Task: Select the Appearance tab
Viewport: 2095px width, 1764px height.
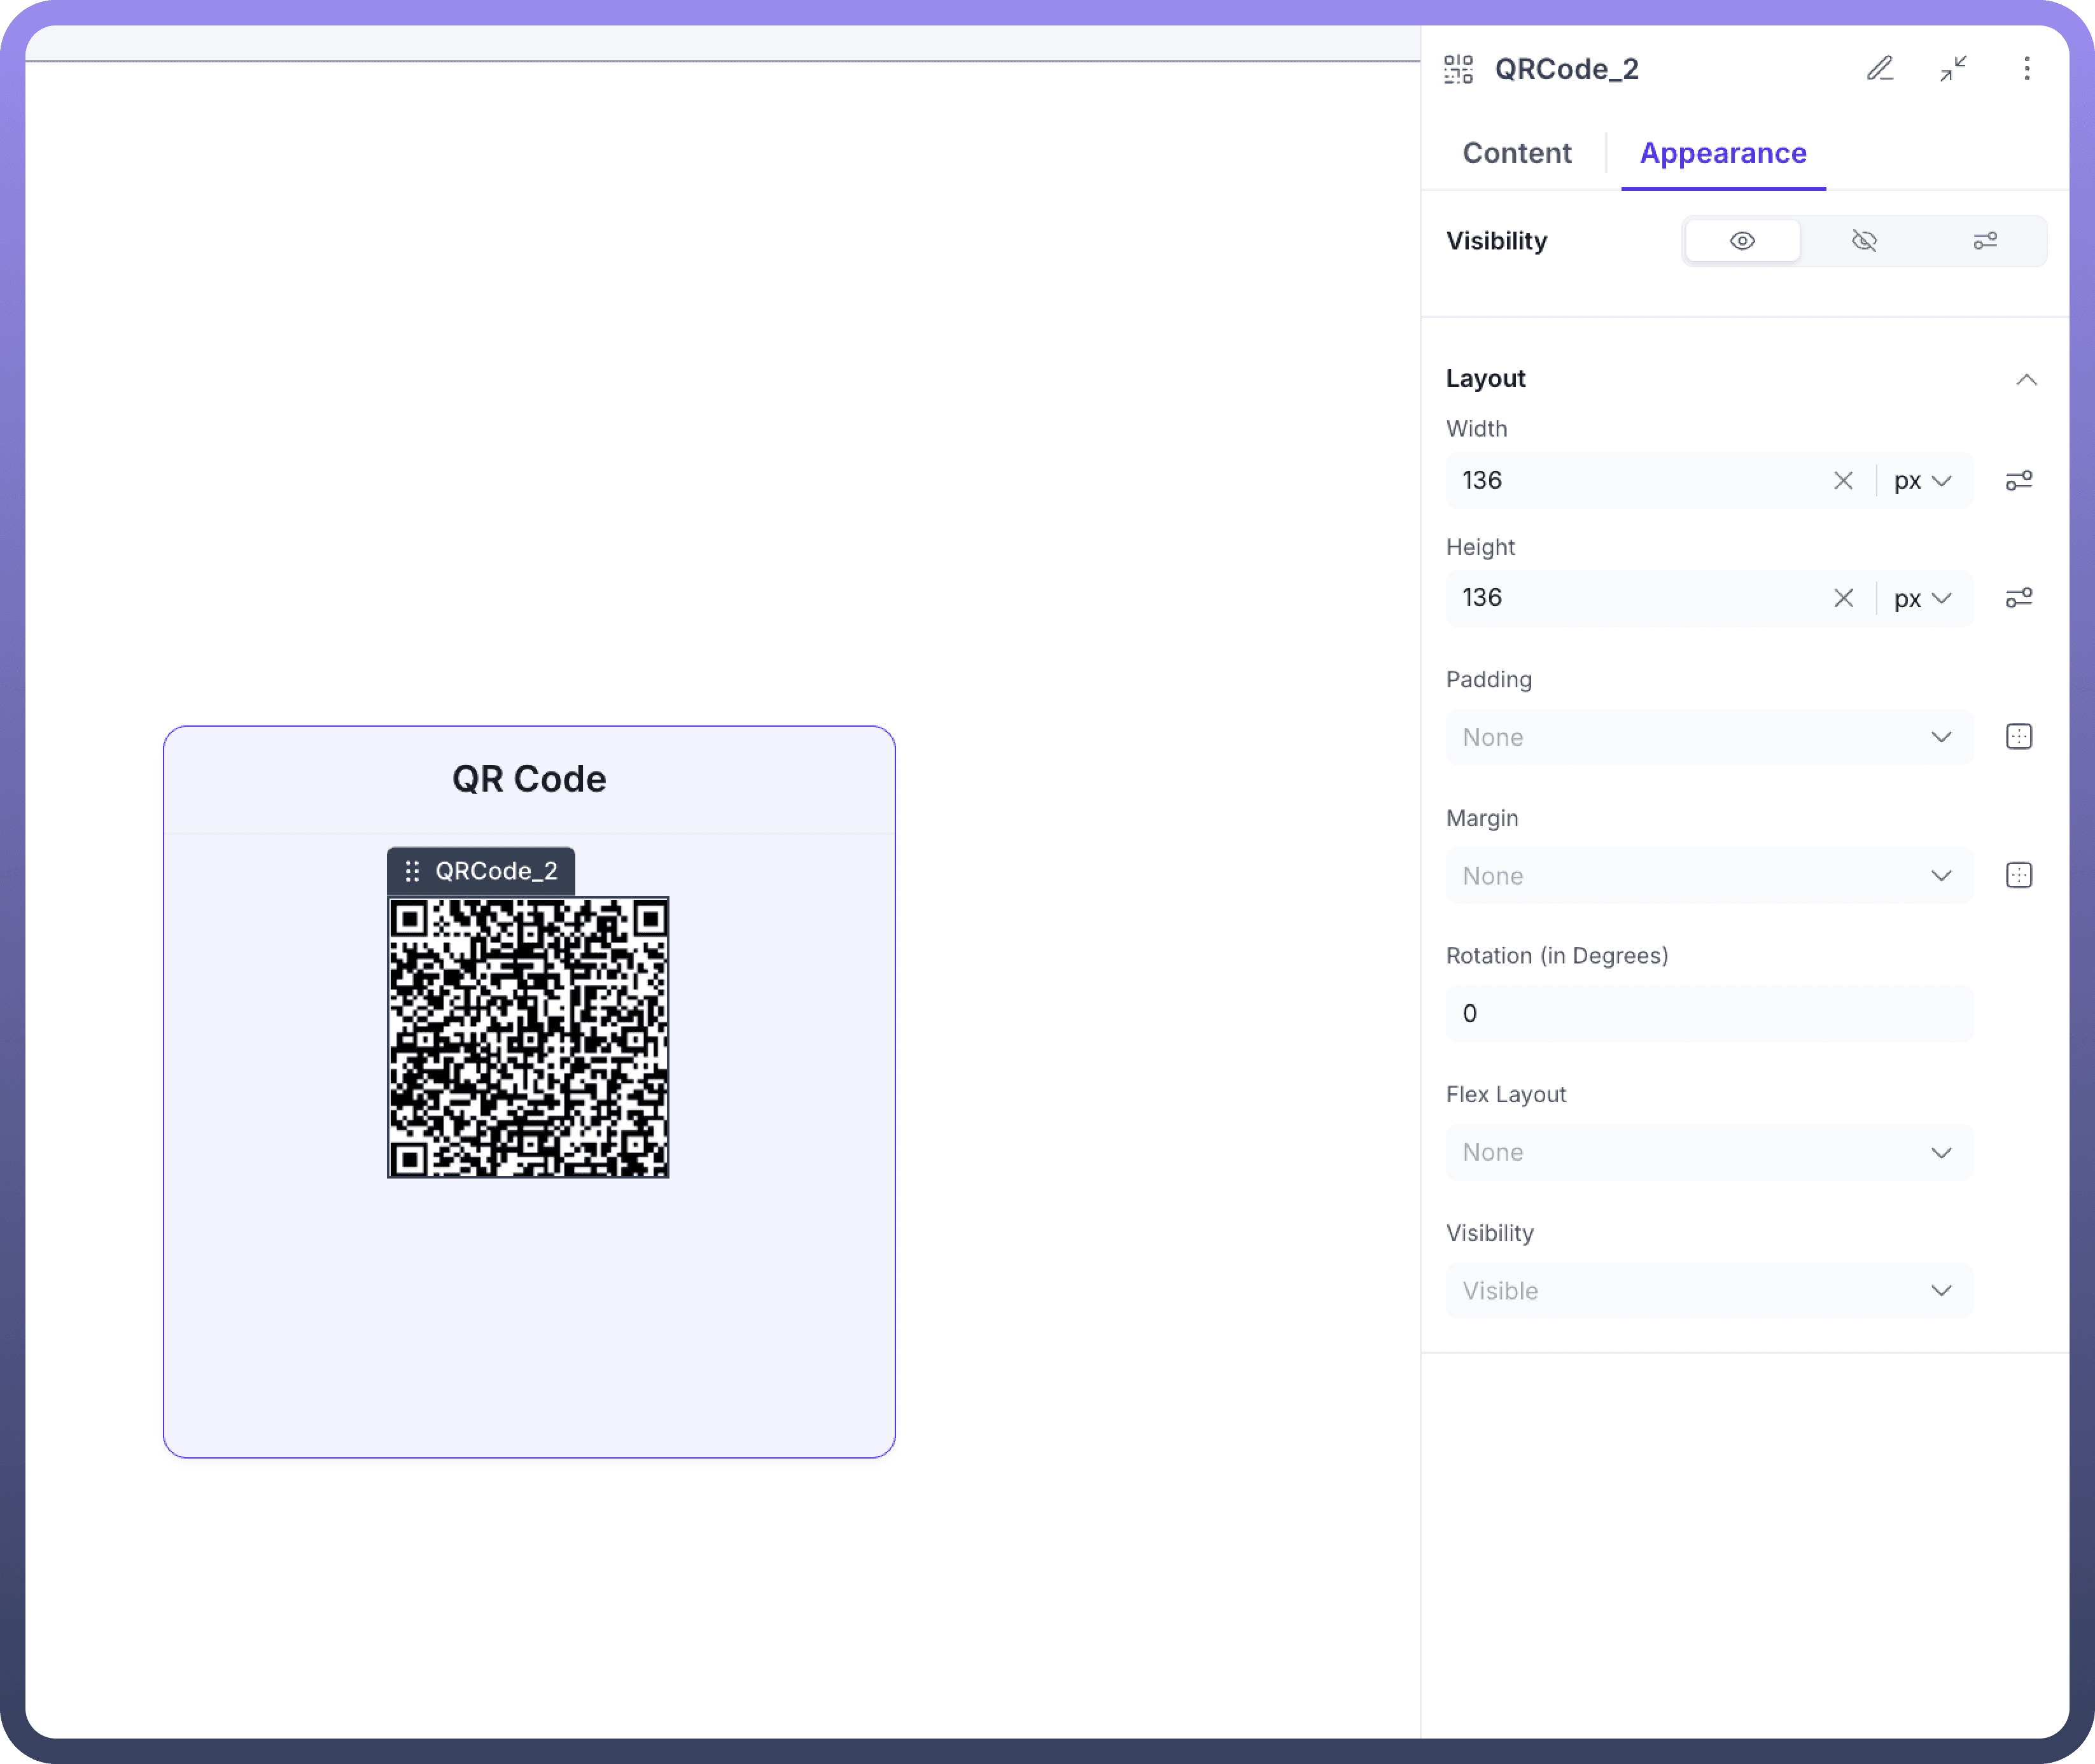Action: 1722,153
